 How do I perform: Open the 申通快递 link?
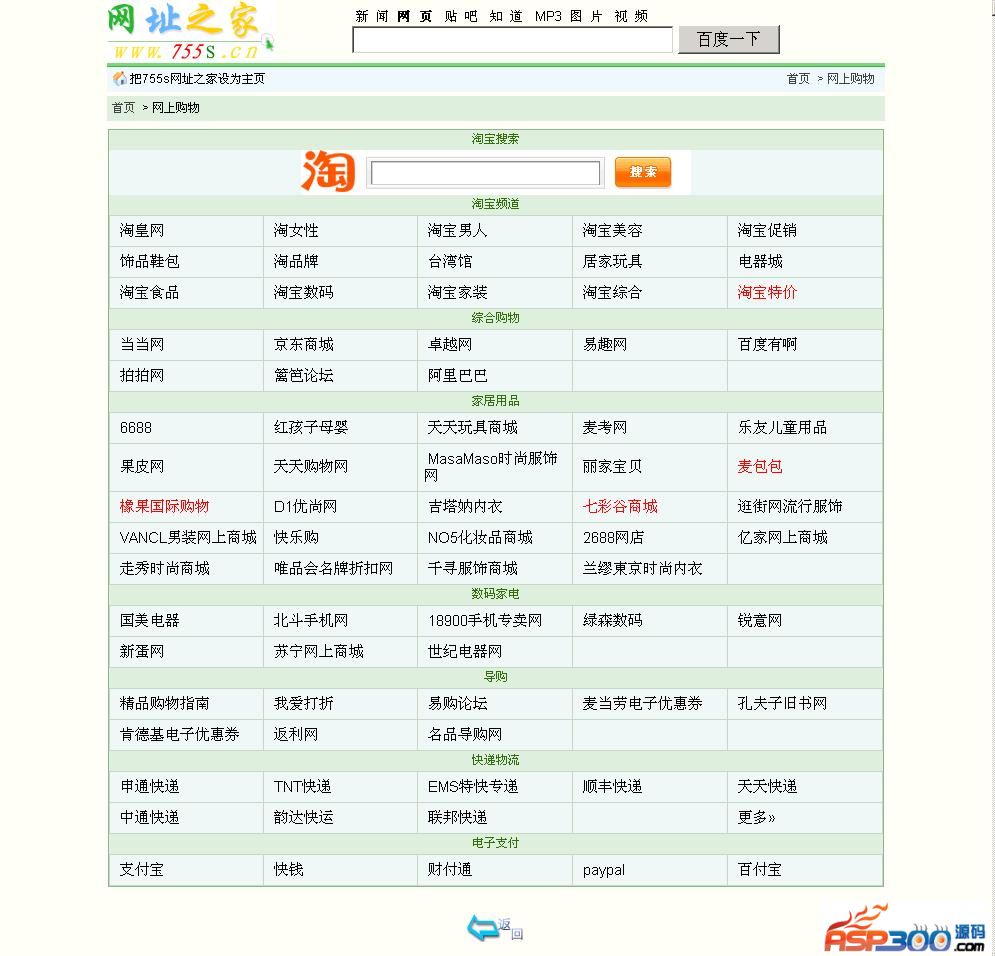coord(149,787)
